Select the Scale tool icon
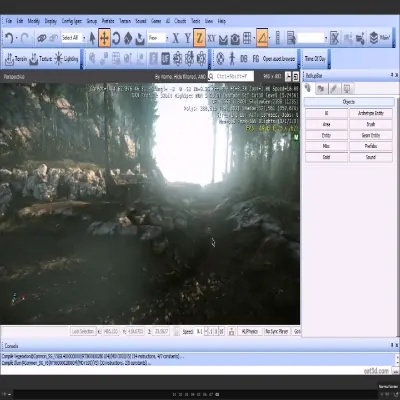The image size is (400, 400). point(128,38)
